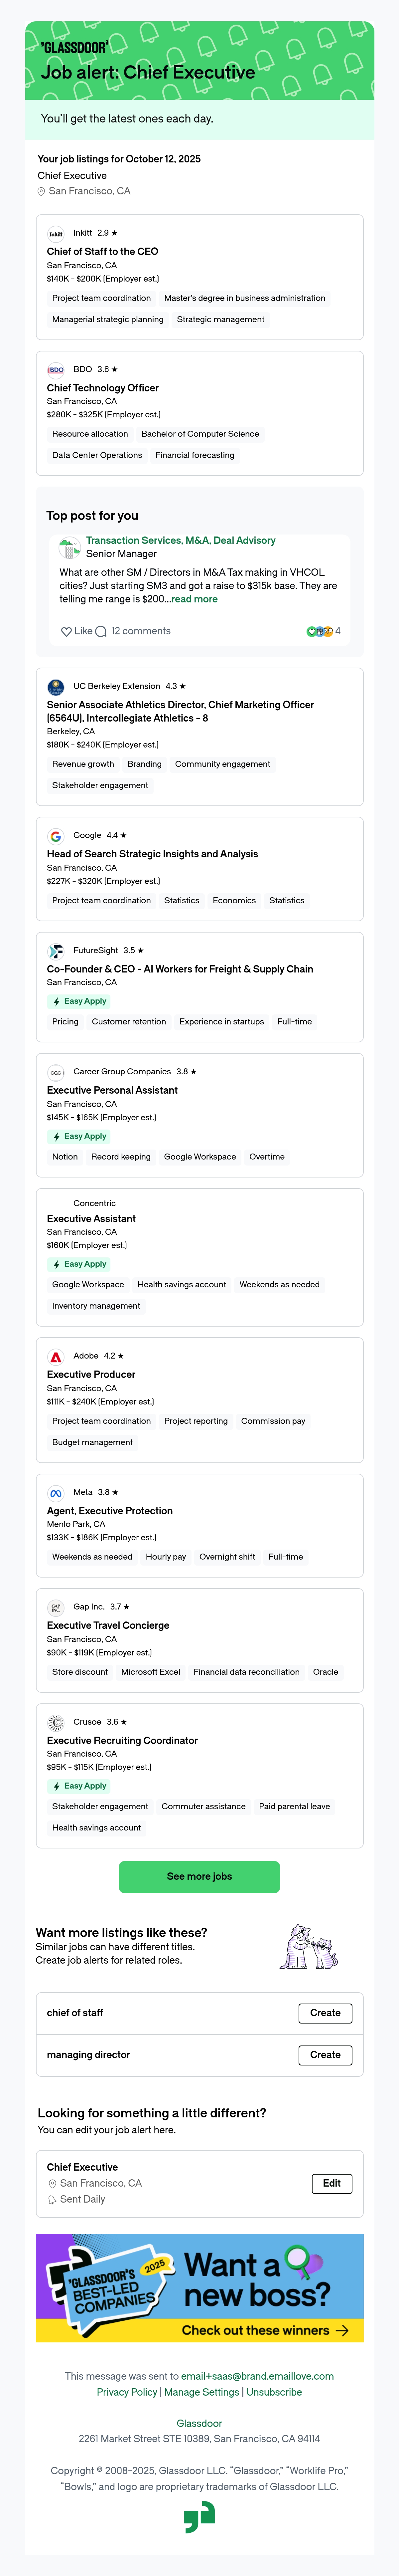The width and height of the screenshot is (399, 2576).
Task: Click the Meta company logo
Action: (x=56, y=1493)
